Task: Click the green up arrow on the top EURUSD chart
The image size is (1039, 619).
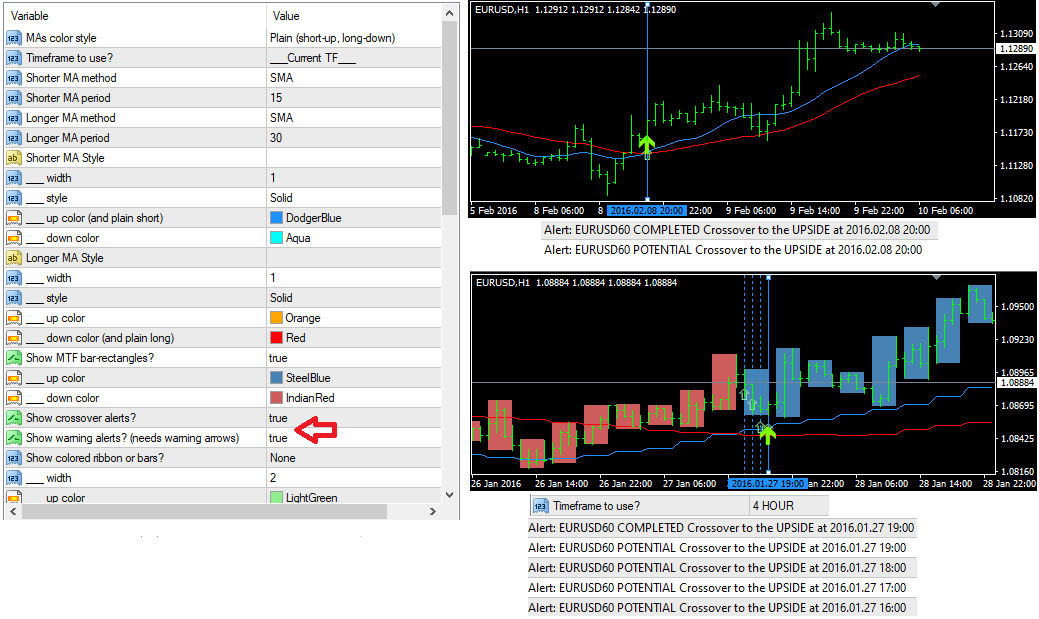Action: (647, 142)
